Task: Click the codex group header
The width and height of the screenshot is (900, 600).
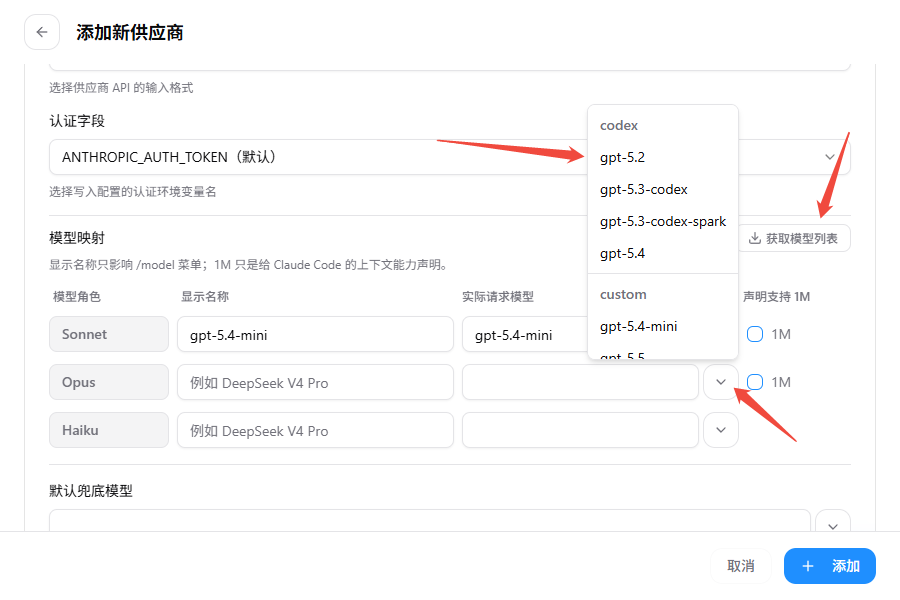Action: (619, 126)
